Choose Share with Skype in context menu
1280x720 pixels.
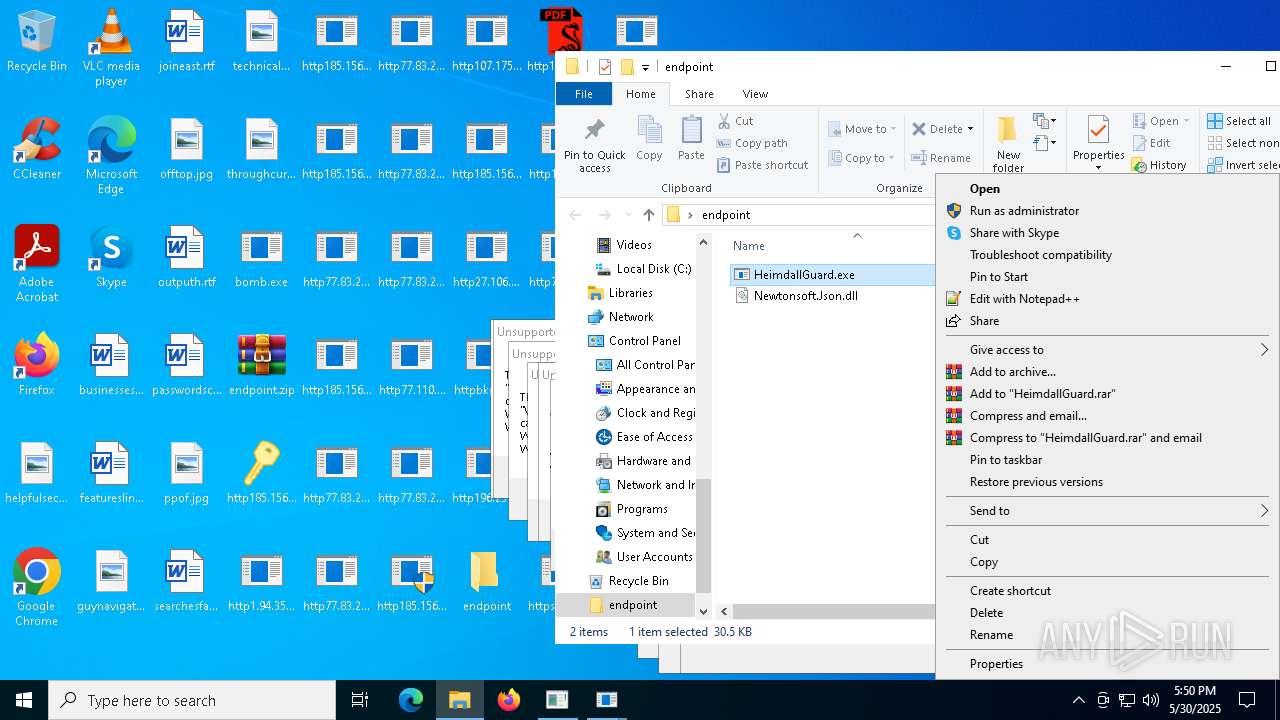1108,233
